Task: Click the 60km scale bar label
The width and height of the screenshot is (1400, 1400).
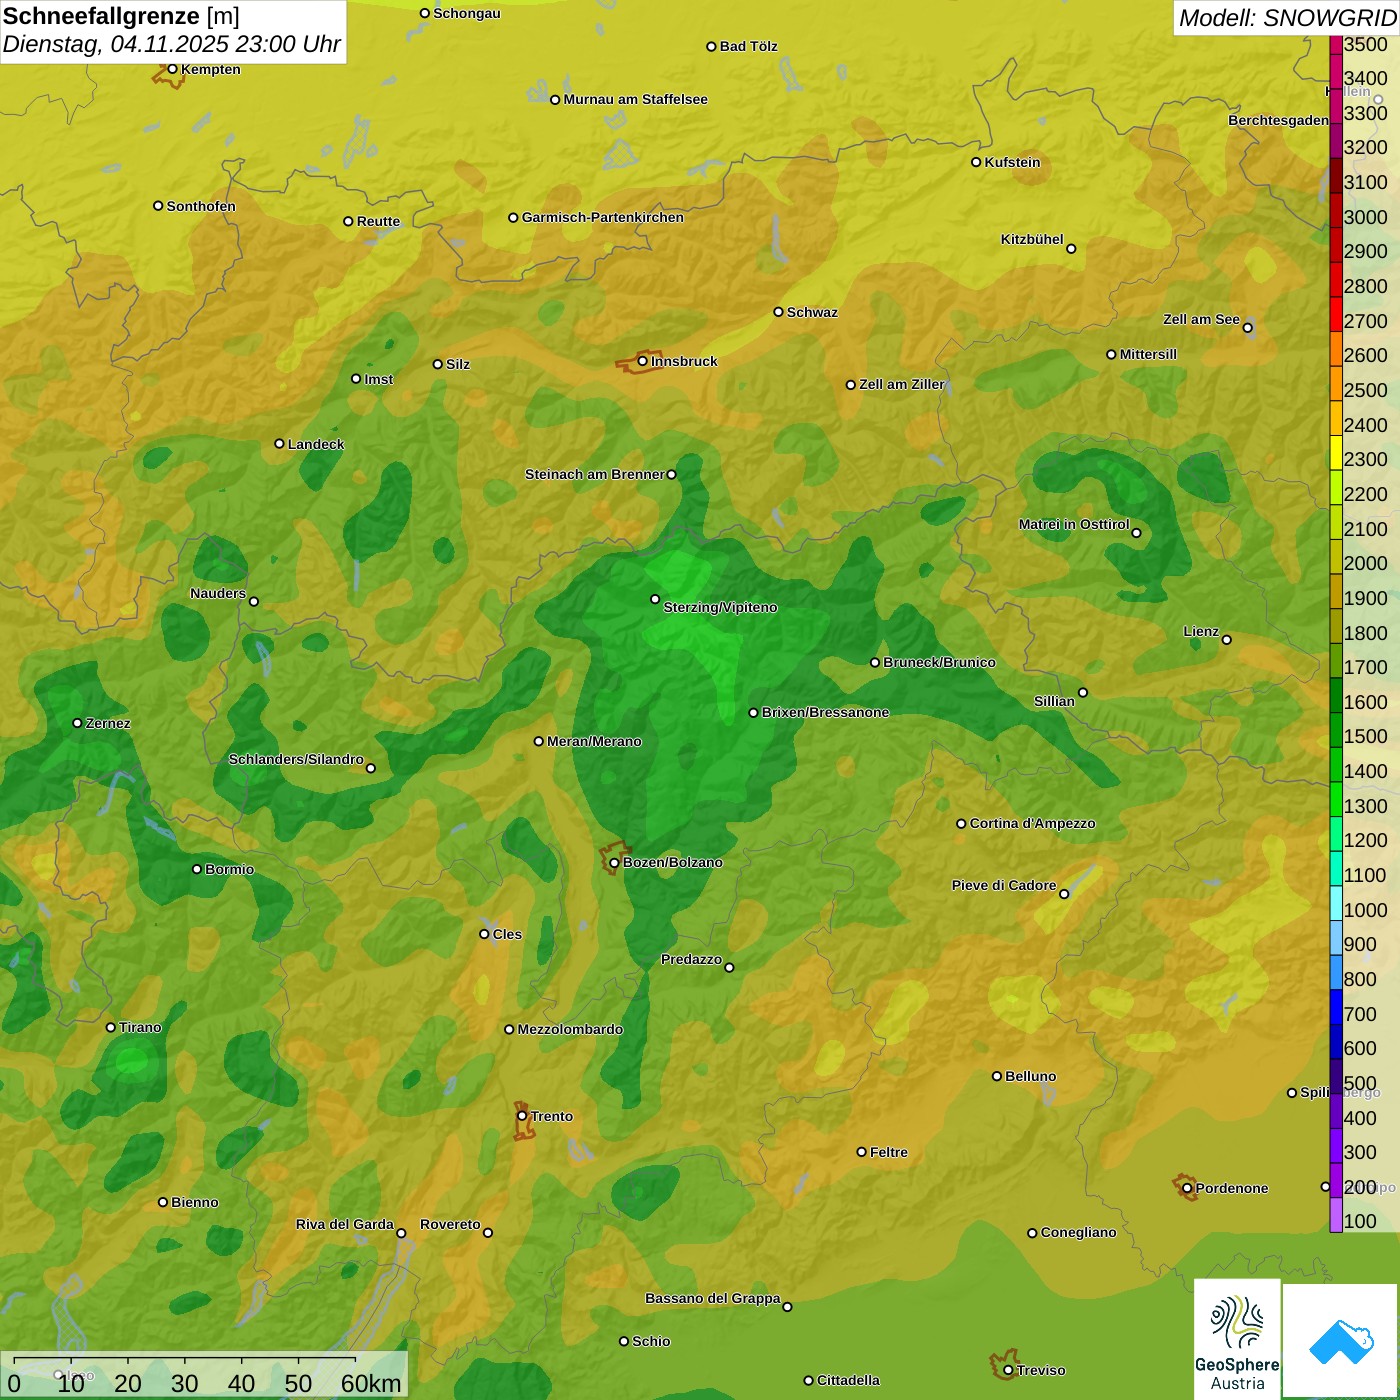Action: pos(371,1383)
